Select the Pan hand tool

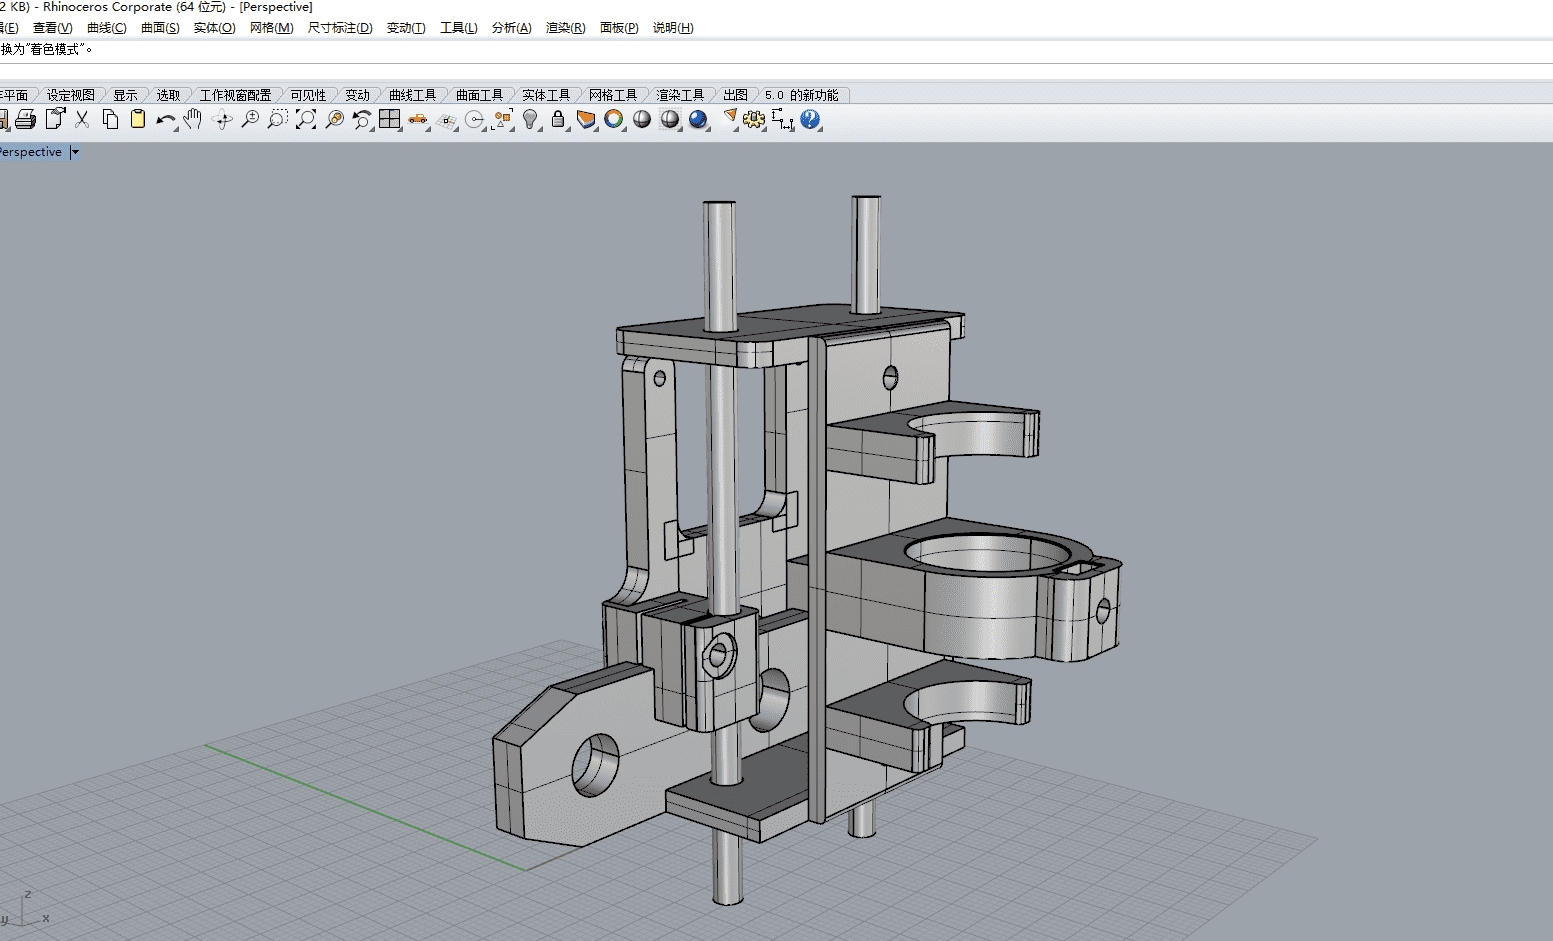click(193, 120)
